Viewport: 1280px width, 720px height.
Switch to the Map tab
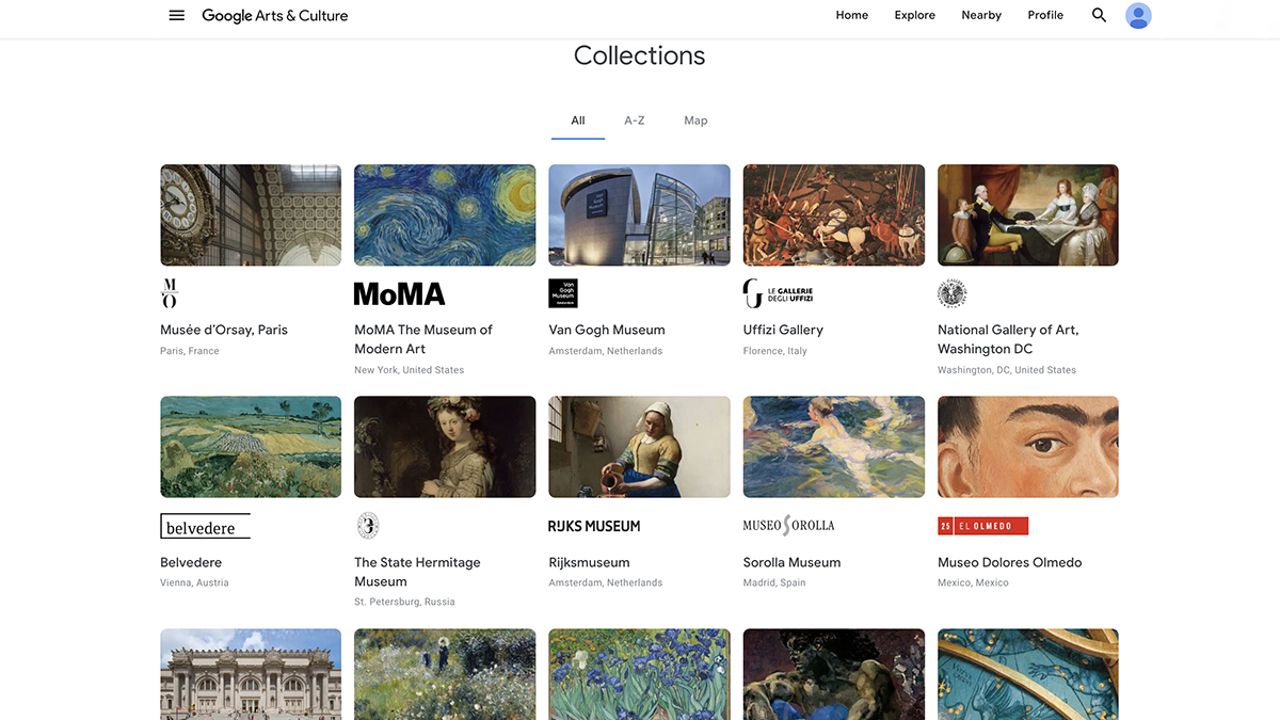(x=695, y=120)
